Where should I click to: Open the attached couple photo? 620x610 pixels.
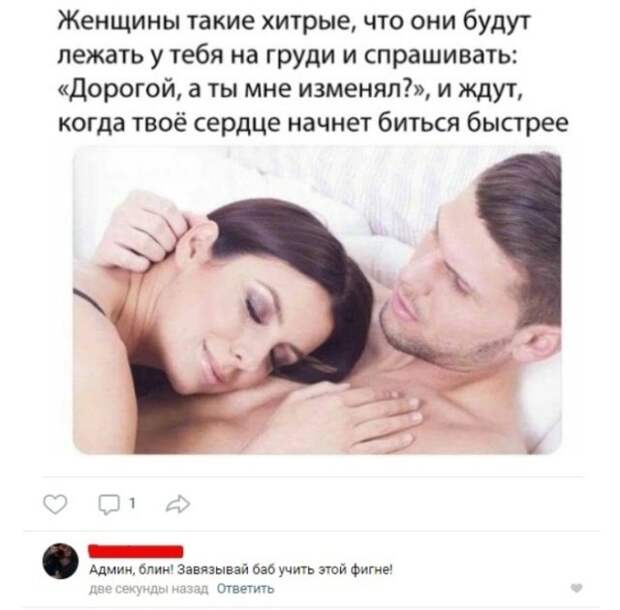point(317,300)
